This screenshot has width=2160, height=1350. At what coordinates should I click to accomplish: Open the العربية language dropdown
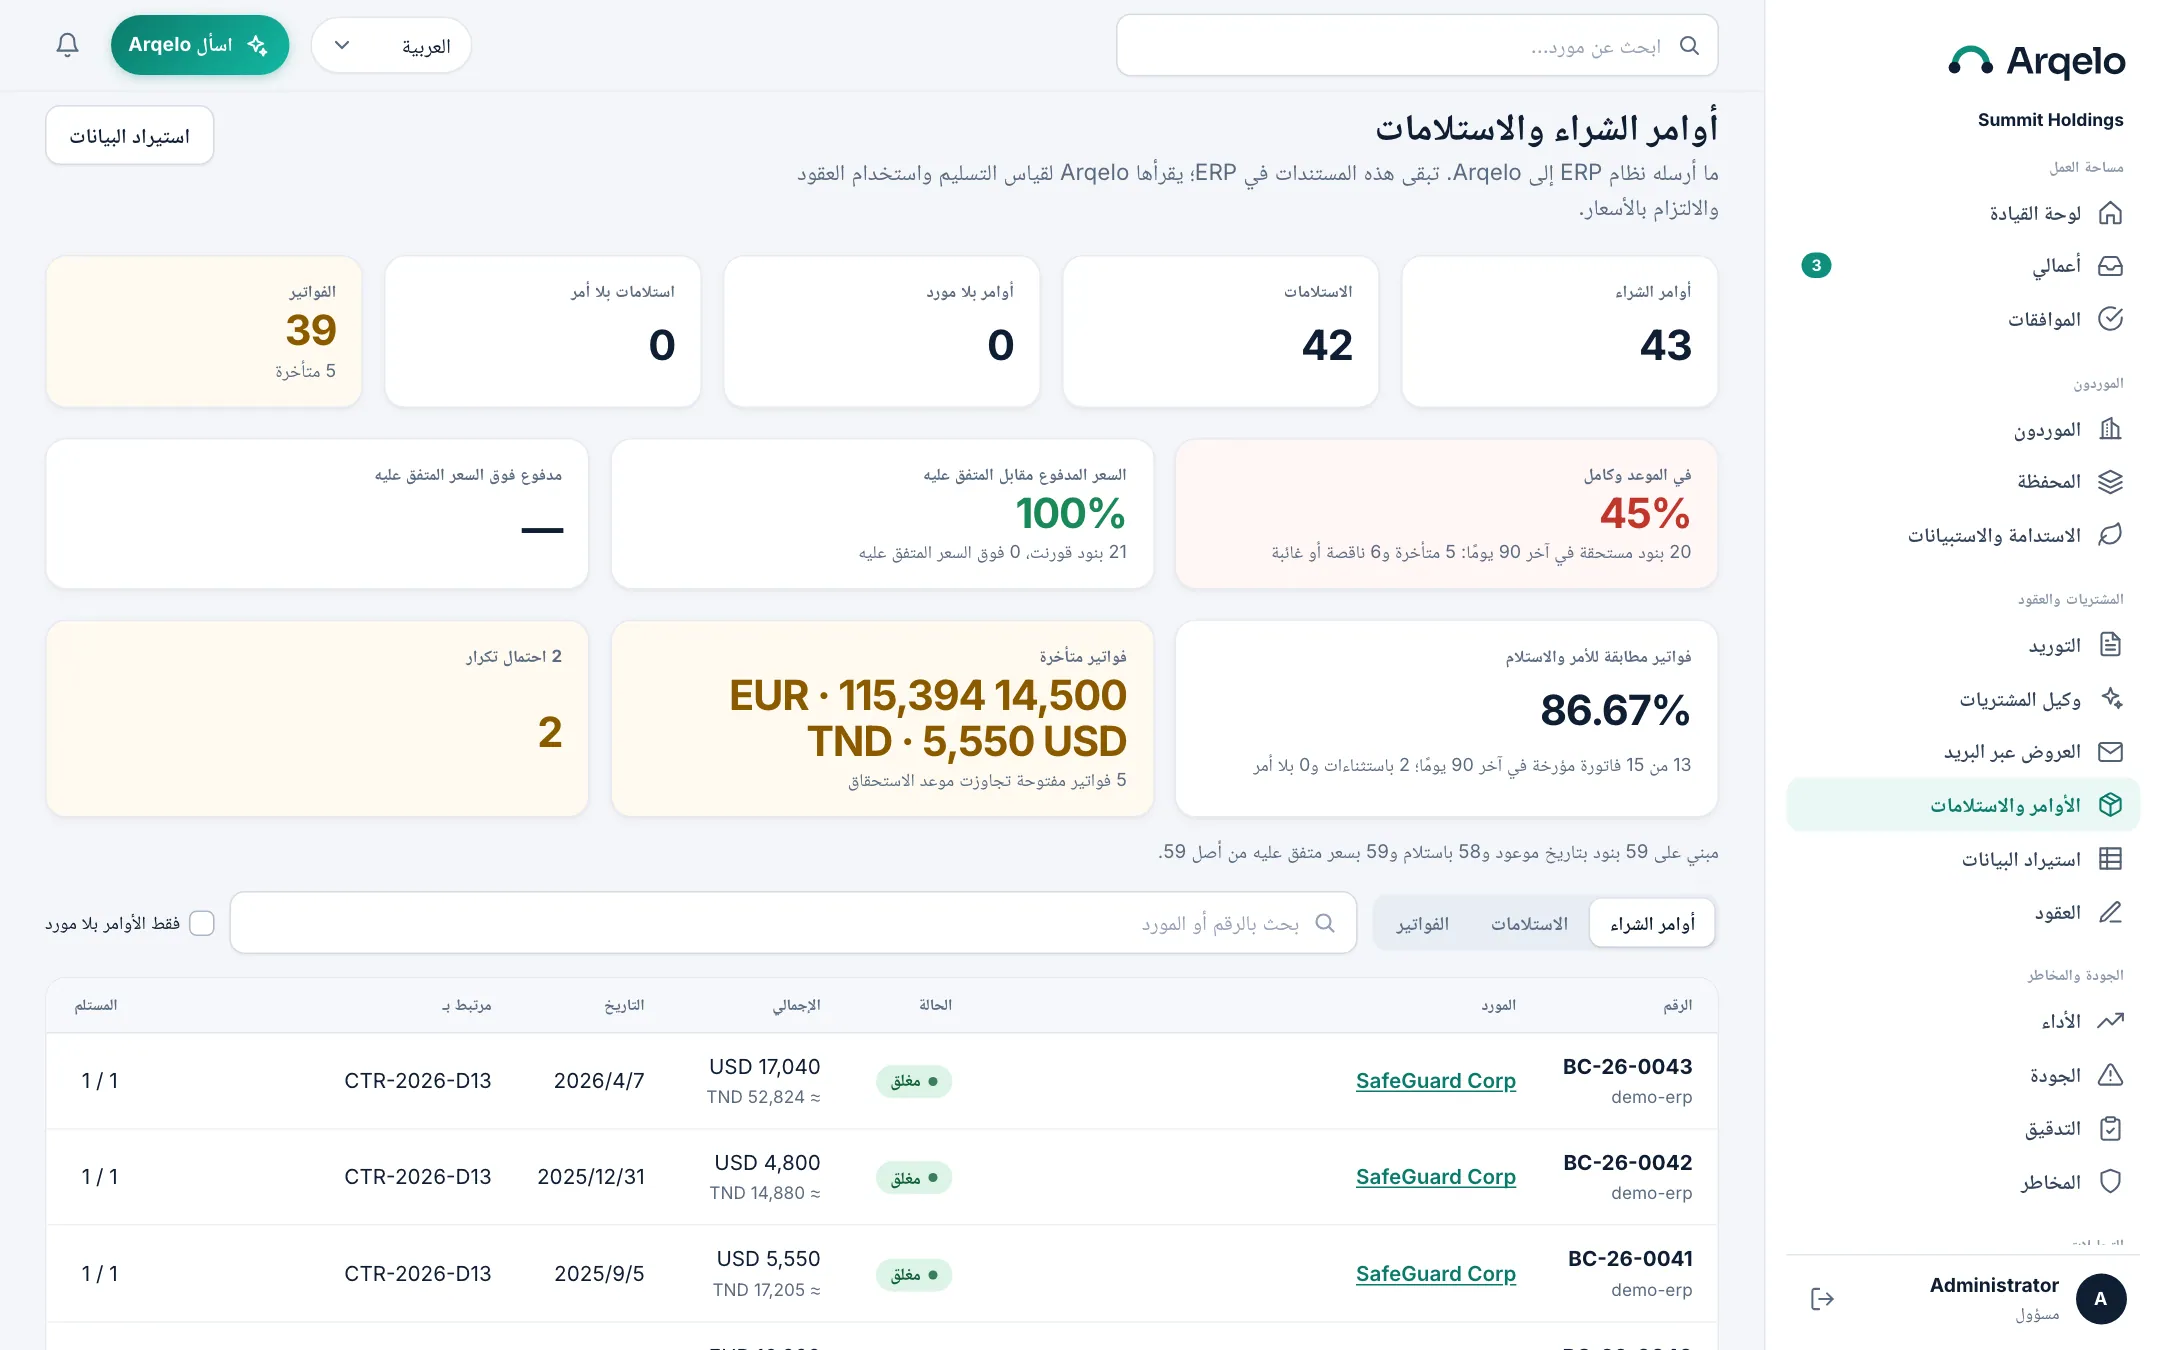click(x=391, y=45)
